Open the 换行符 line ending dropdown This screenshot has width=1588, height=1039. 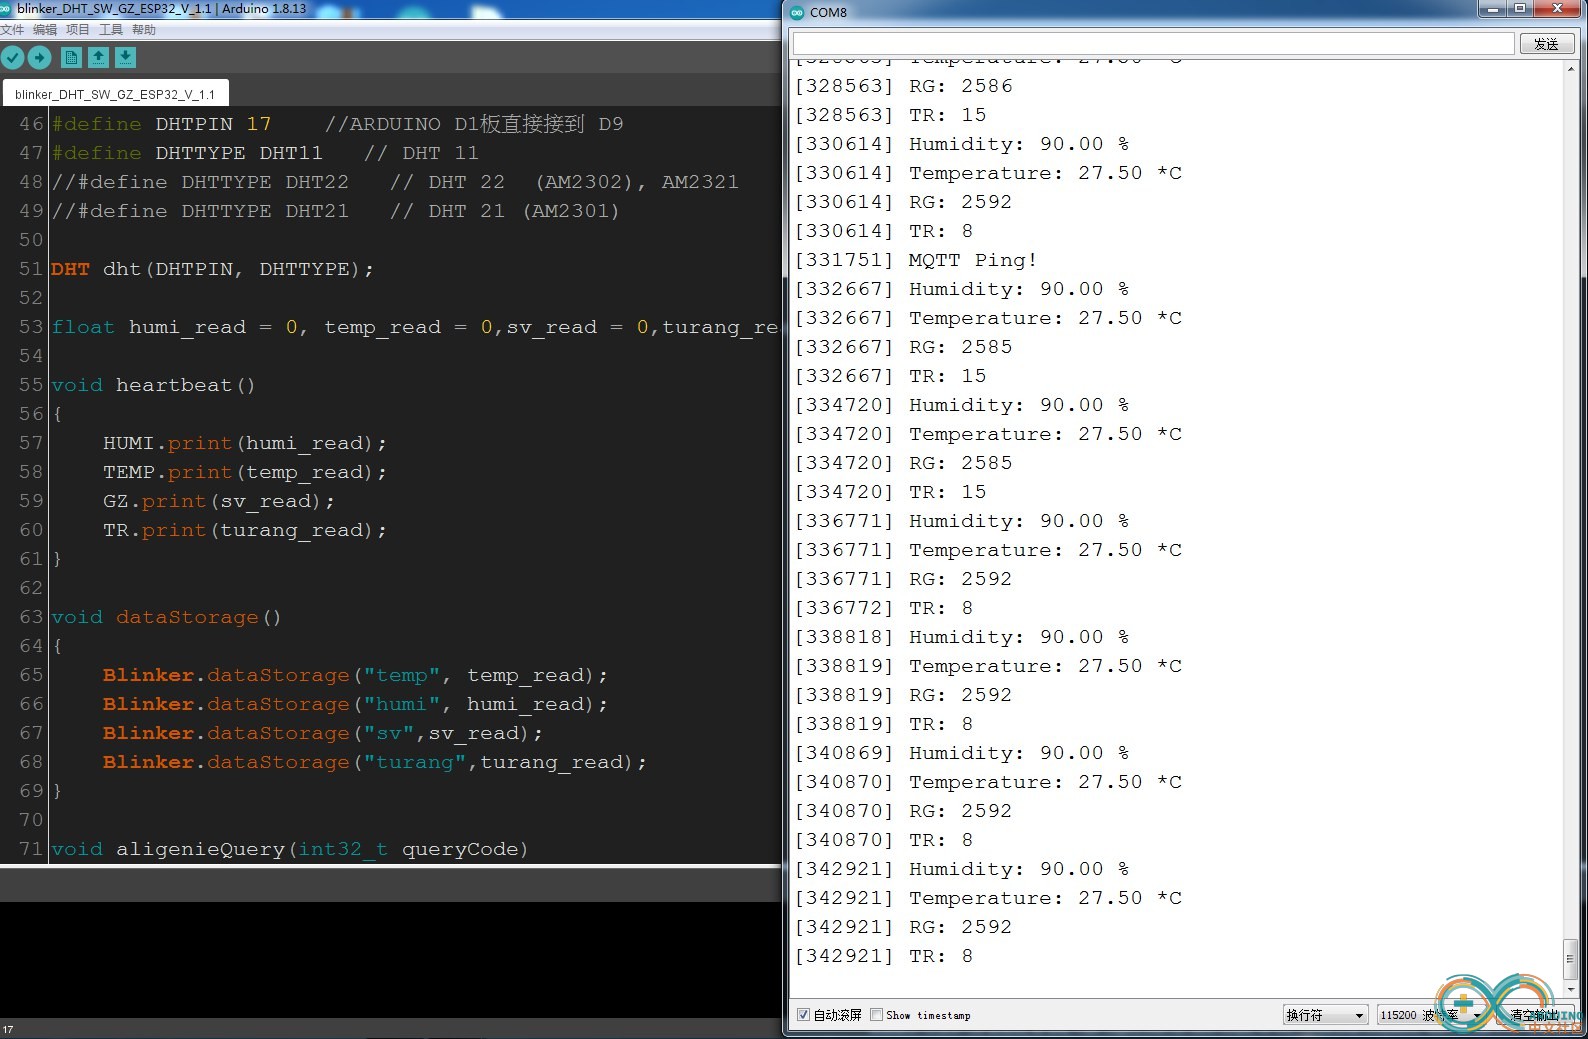(1325, 1015)
